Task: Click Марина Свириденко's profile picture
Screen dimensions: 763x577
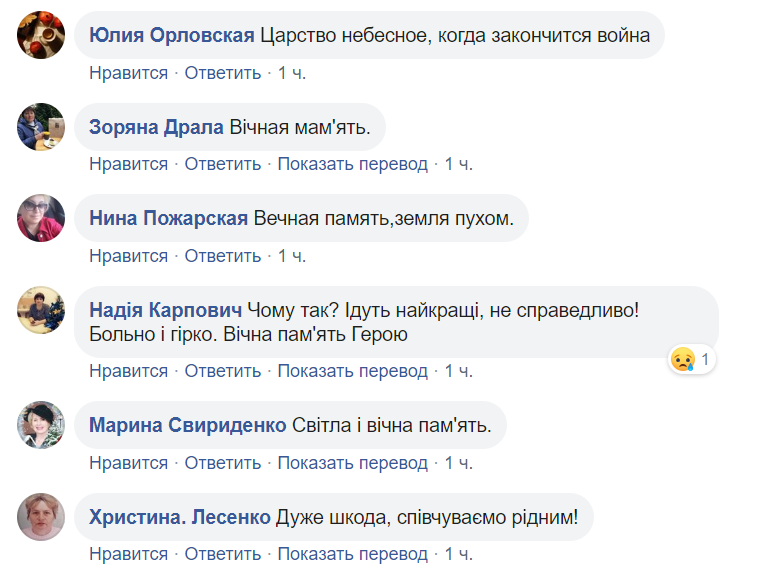Action: click(x=42, y=425)
